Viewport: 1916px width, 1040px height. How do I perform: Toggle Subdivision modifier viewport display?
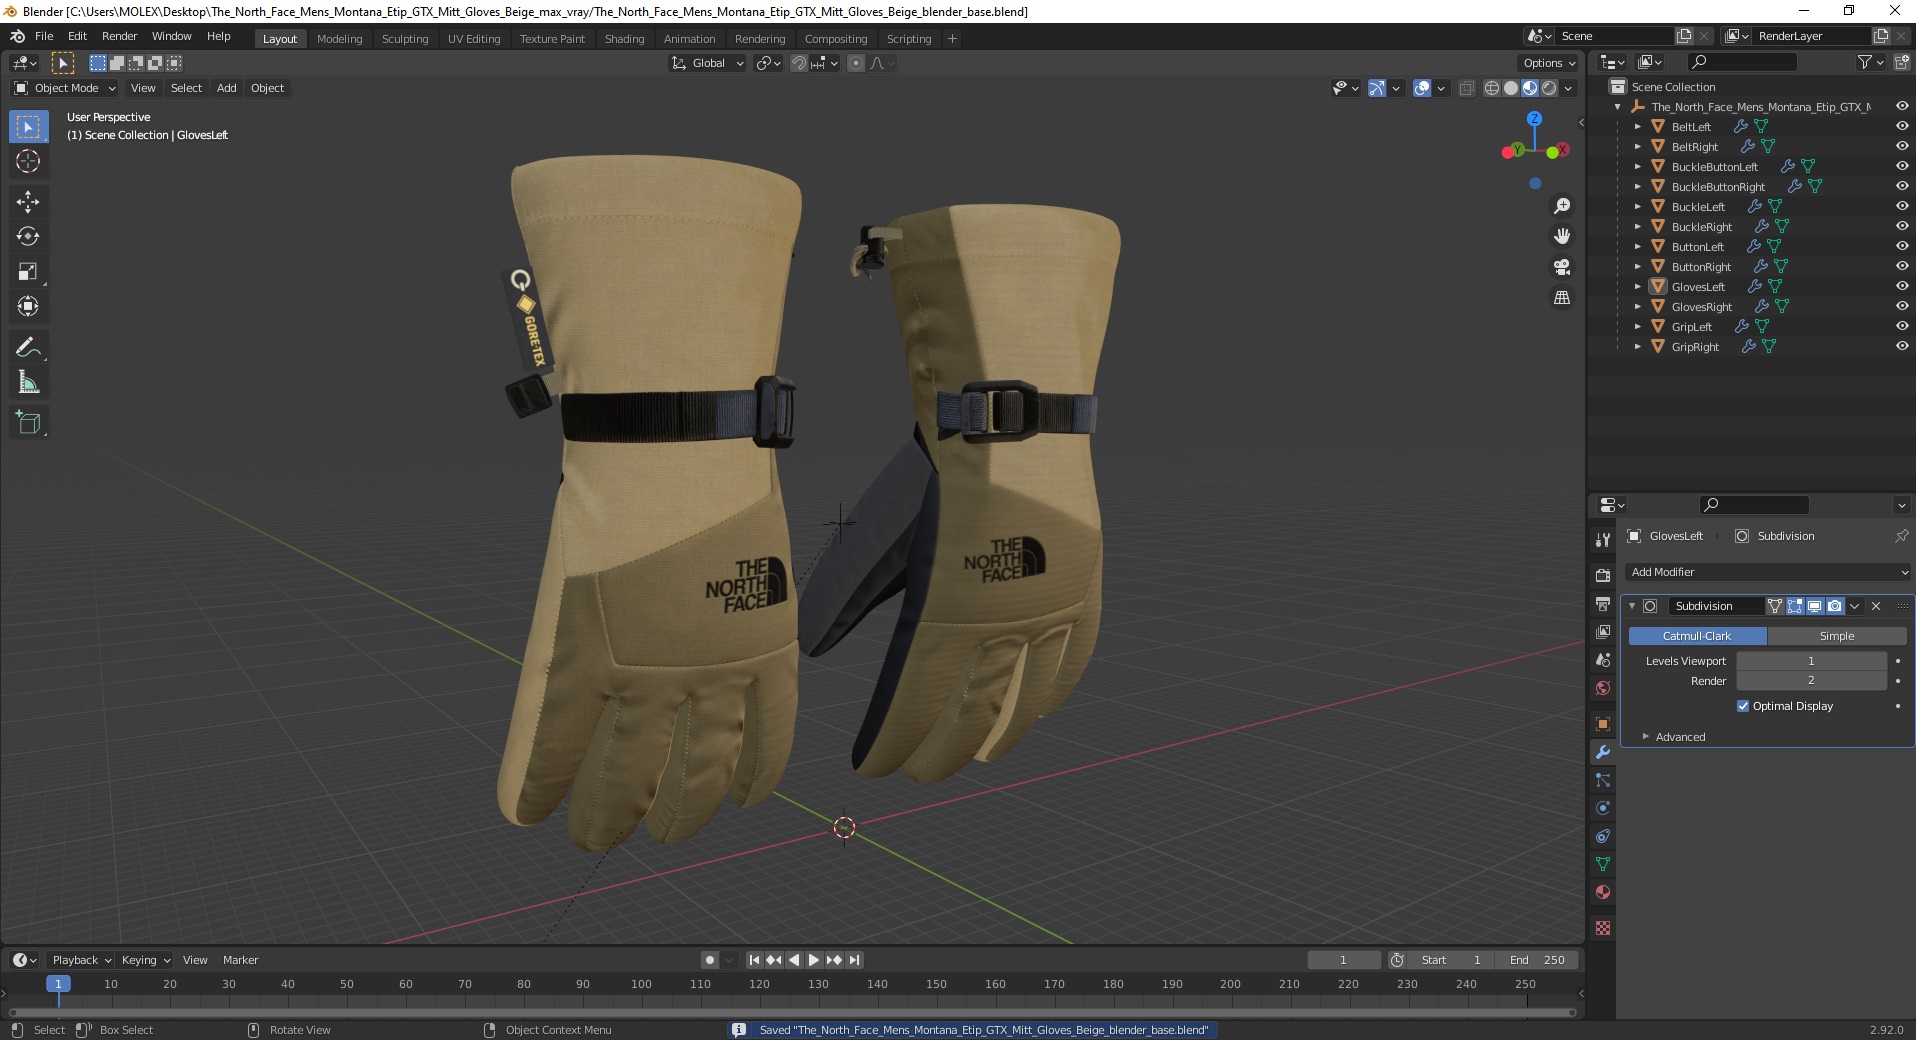point(1815,606)
